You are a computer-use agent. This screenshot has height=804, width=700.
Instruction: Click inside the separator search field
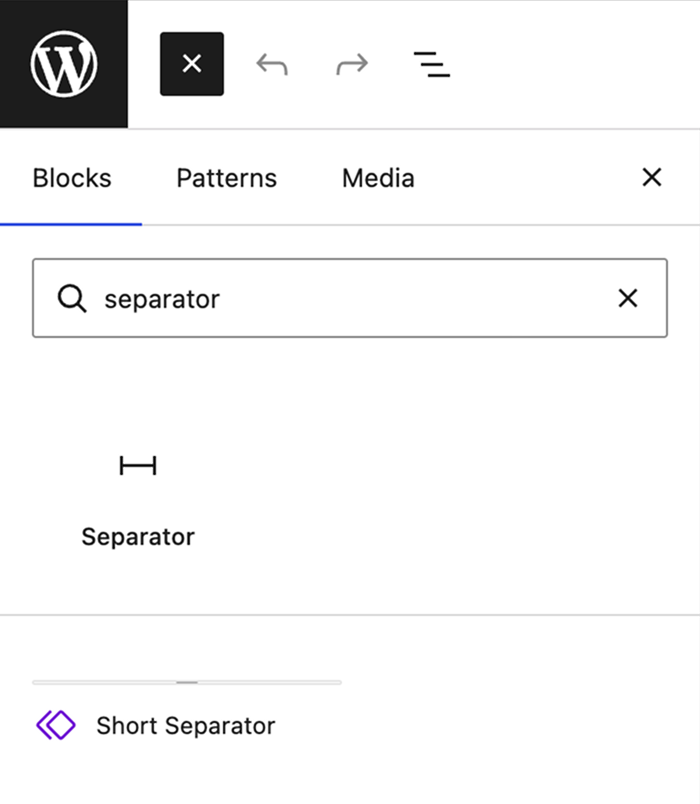(300, 298)
